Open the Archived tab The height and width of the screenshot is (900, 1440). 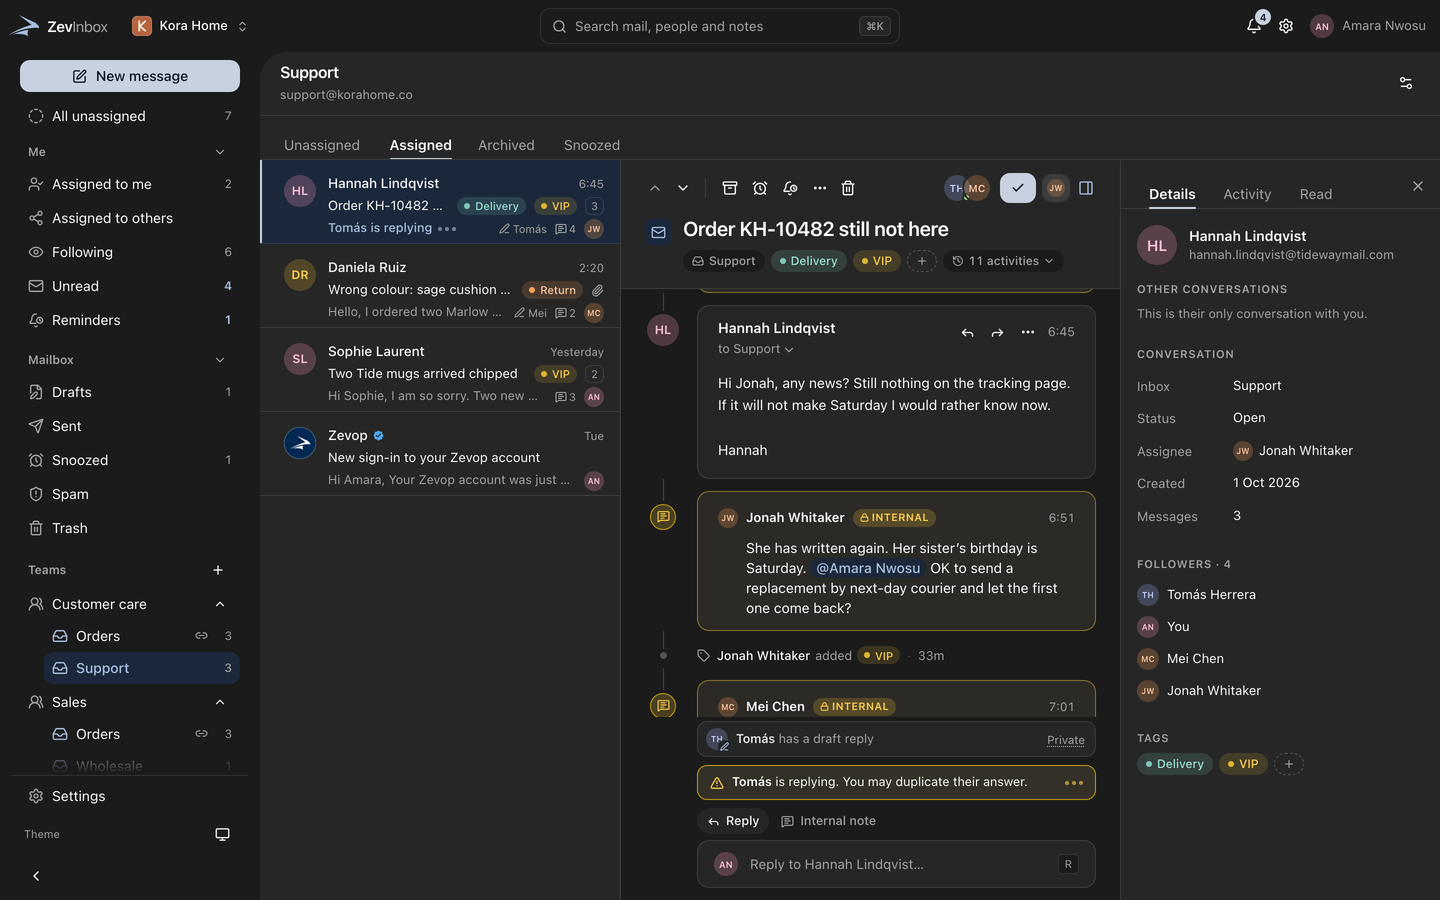pos(506,145)
